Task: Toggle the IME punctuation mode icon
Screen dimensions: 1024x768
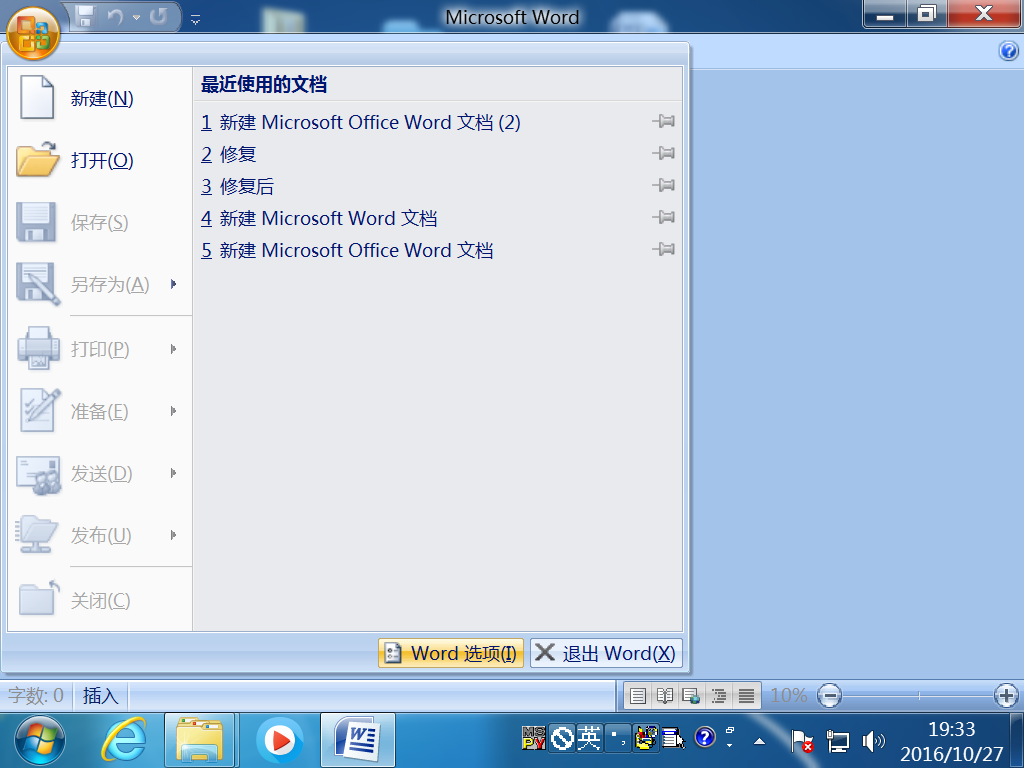Action: (617, 739)
